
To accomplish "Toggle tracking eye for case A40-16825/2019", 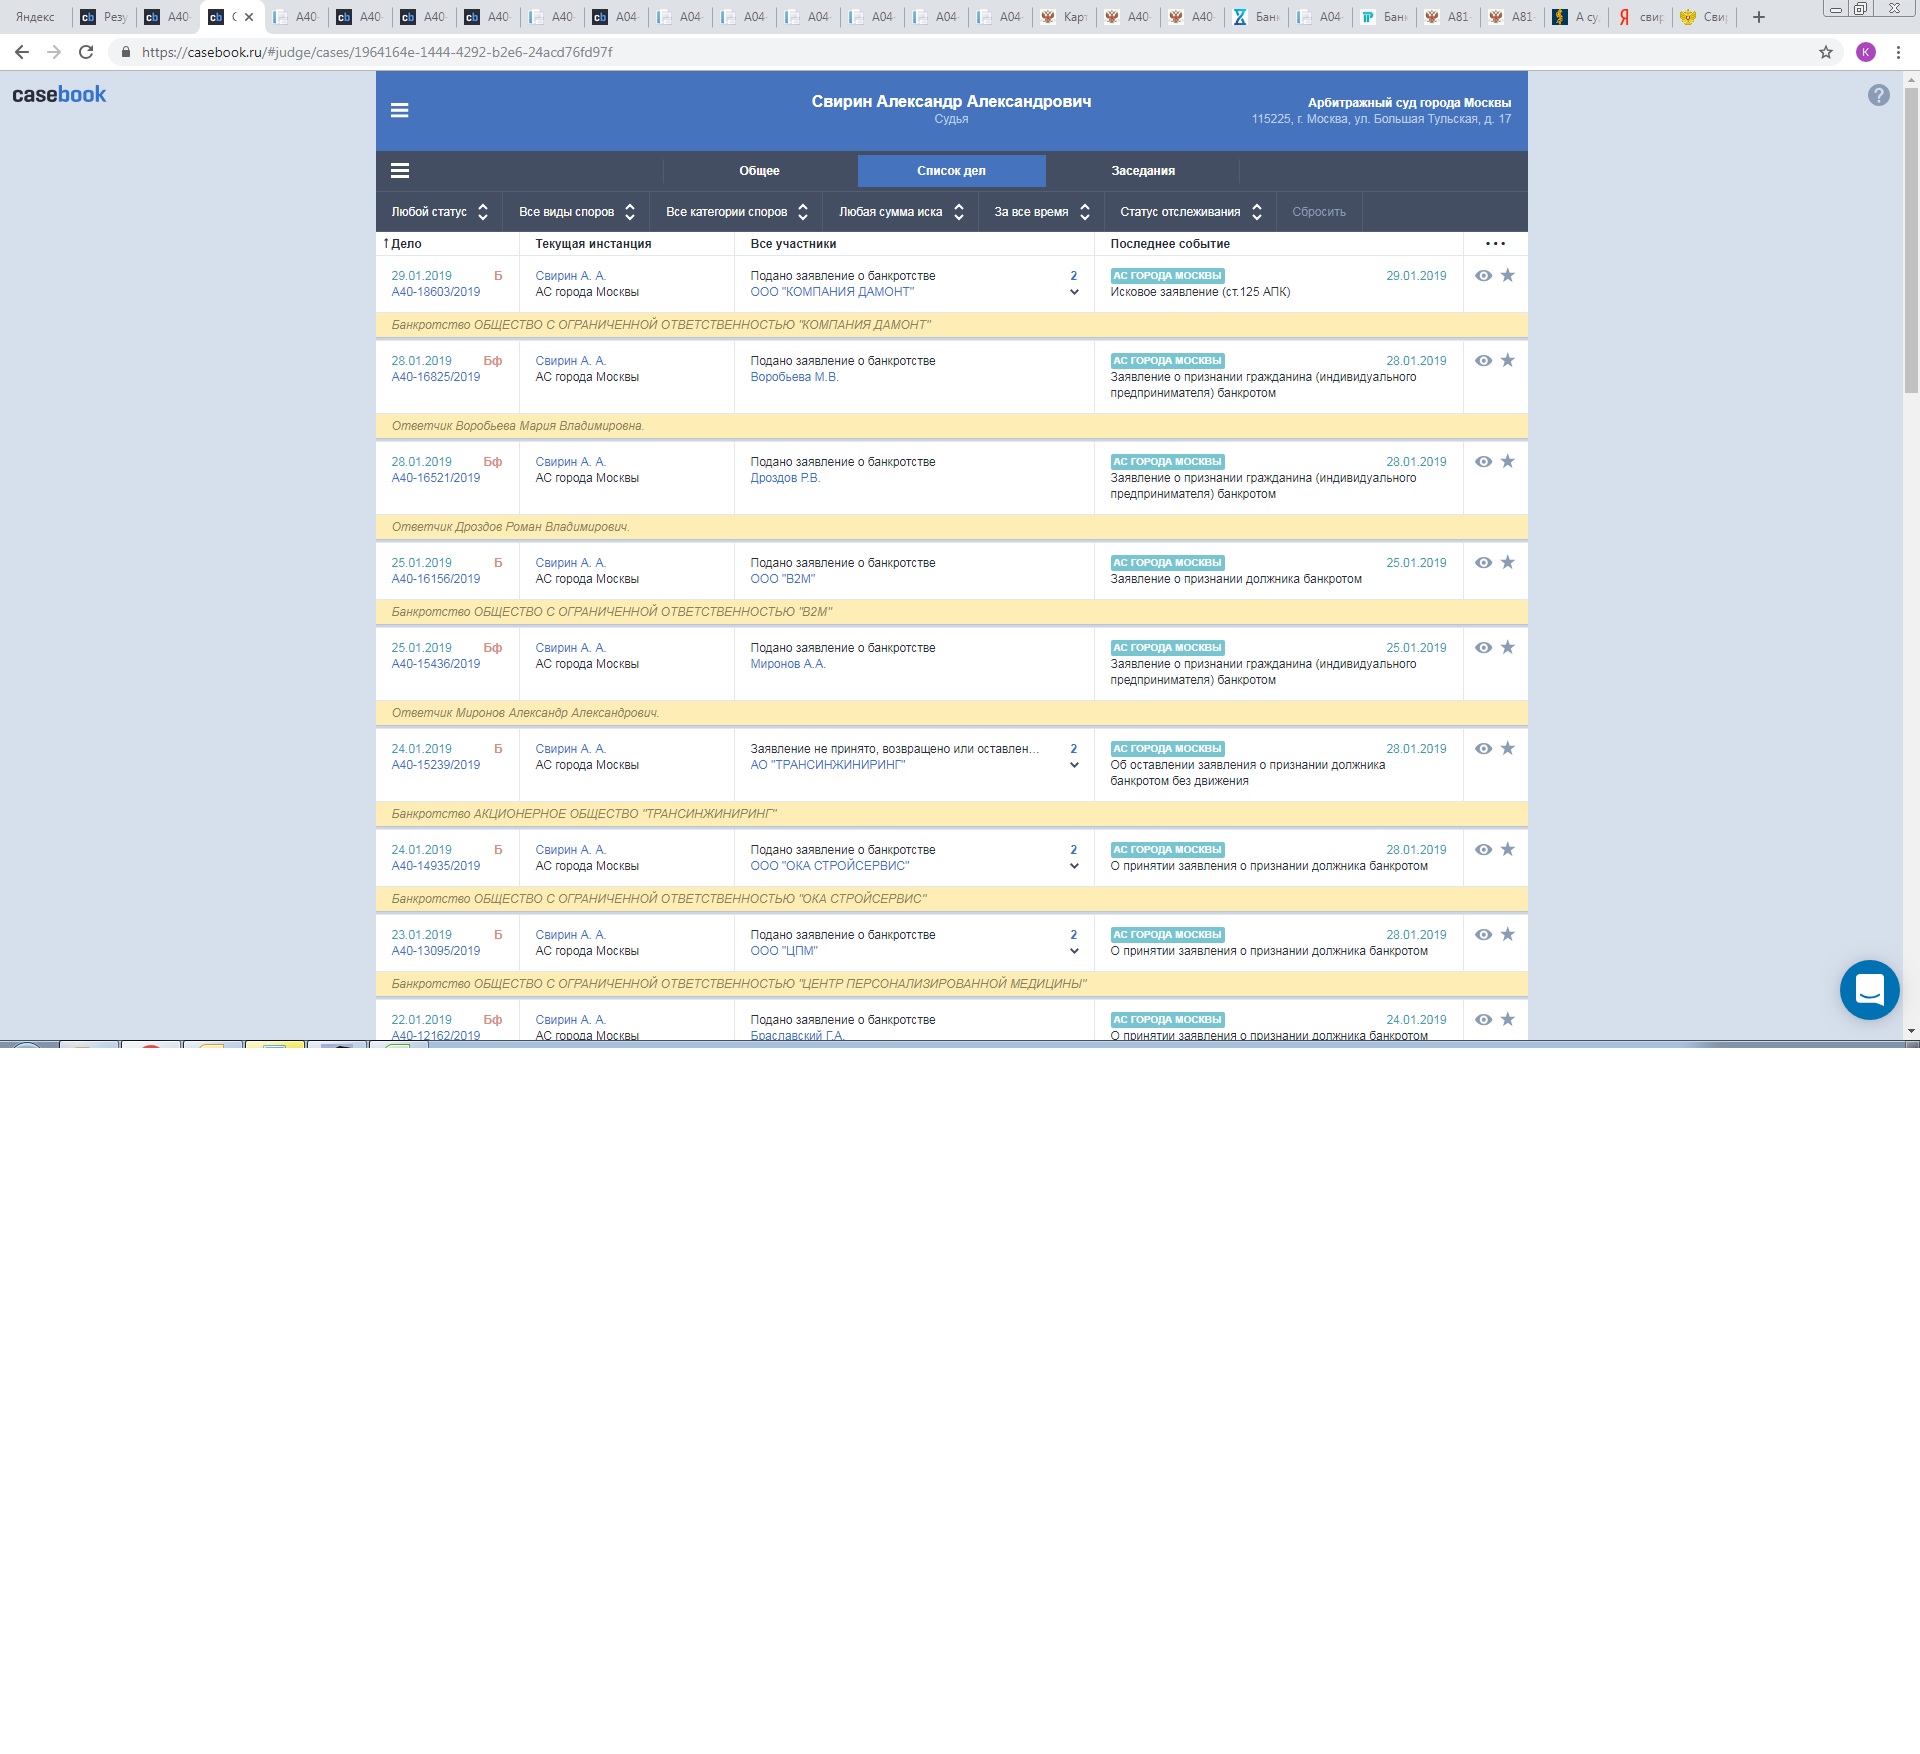I will 1483,361.
